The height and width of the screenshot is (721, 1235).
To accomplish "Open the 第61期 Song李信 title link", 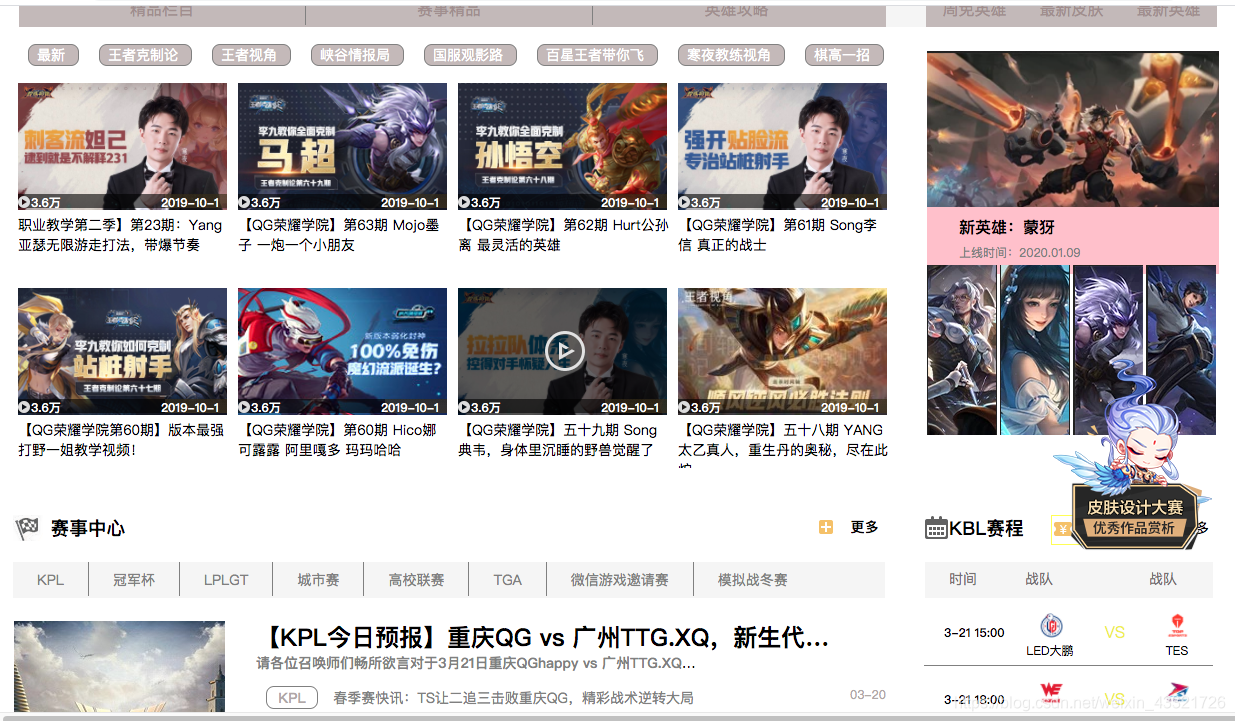I will (x=778, y=235).
